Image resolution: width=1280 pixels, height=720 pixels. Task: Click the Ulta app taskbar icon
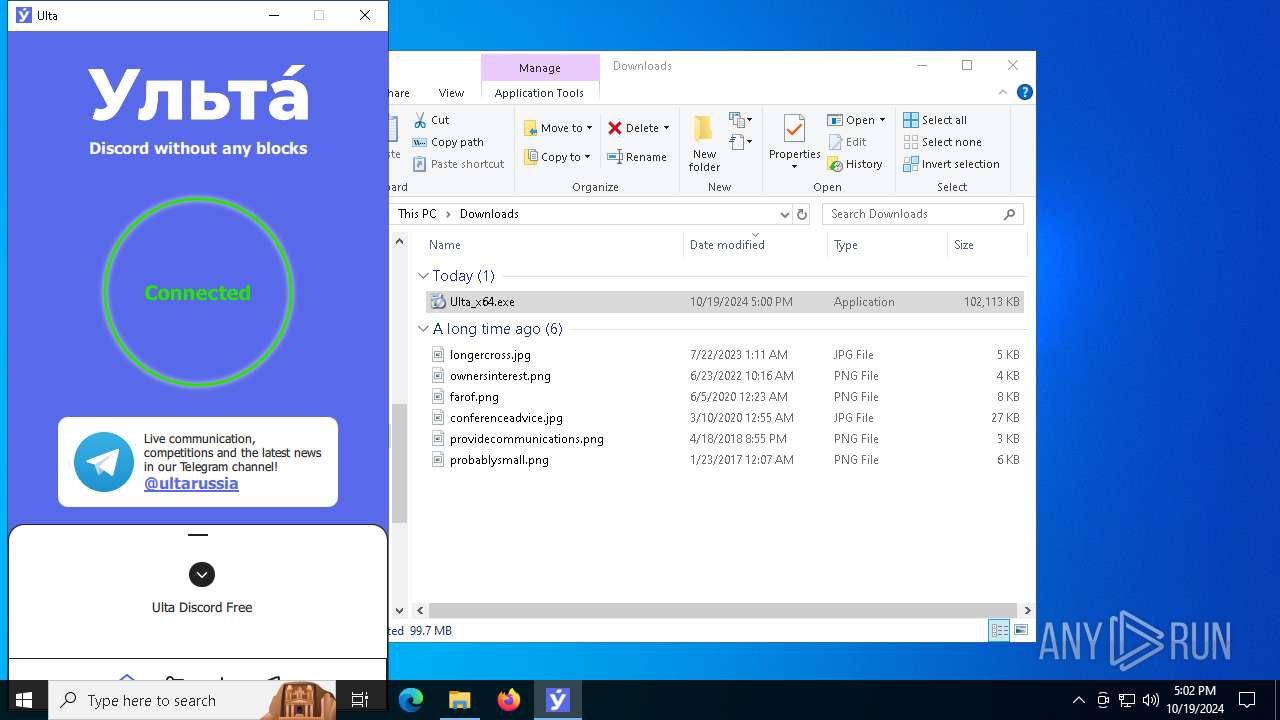[x=557, y=700]
